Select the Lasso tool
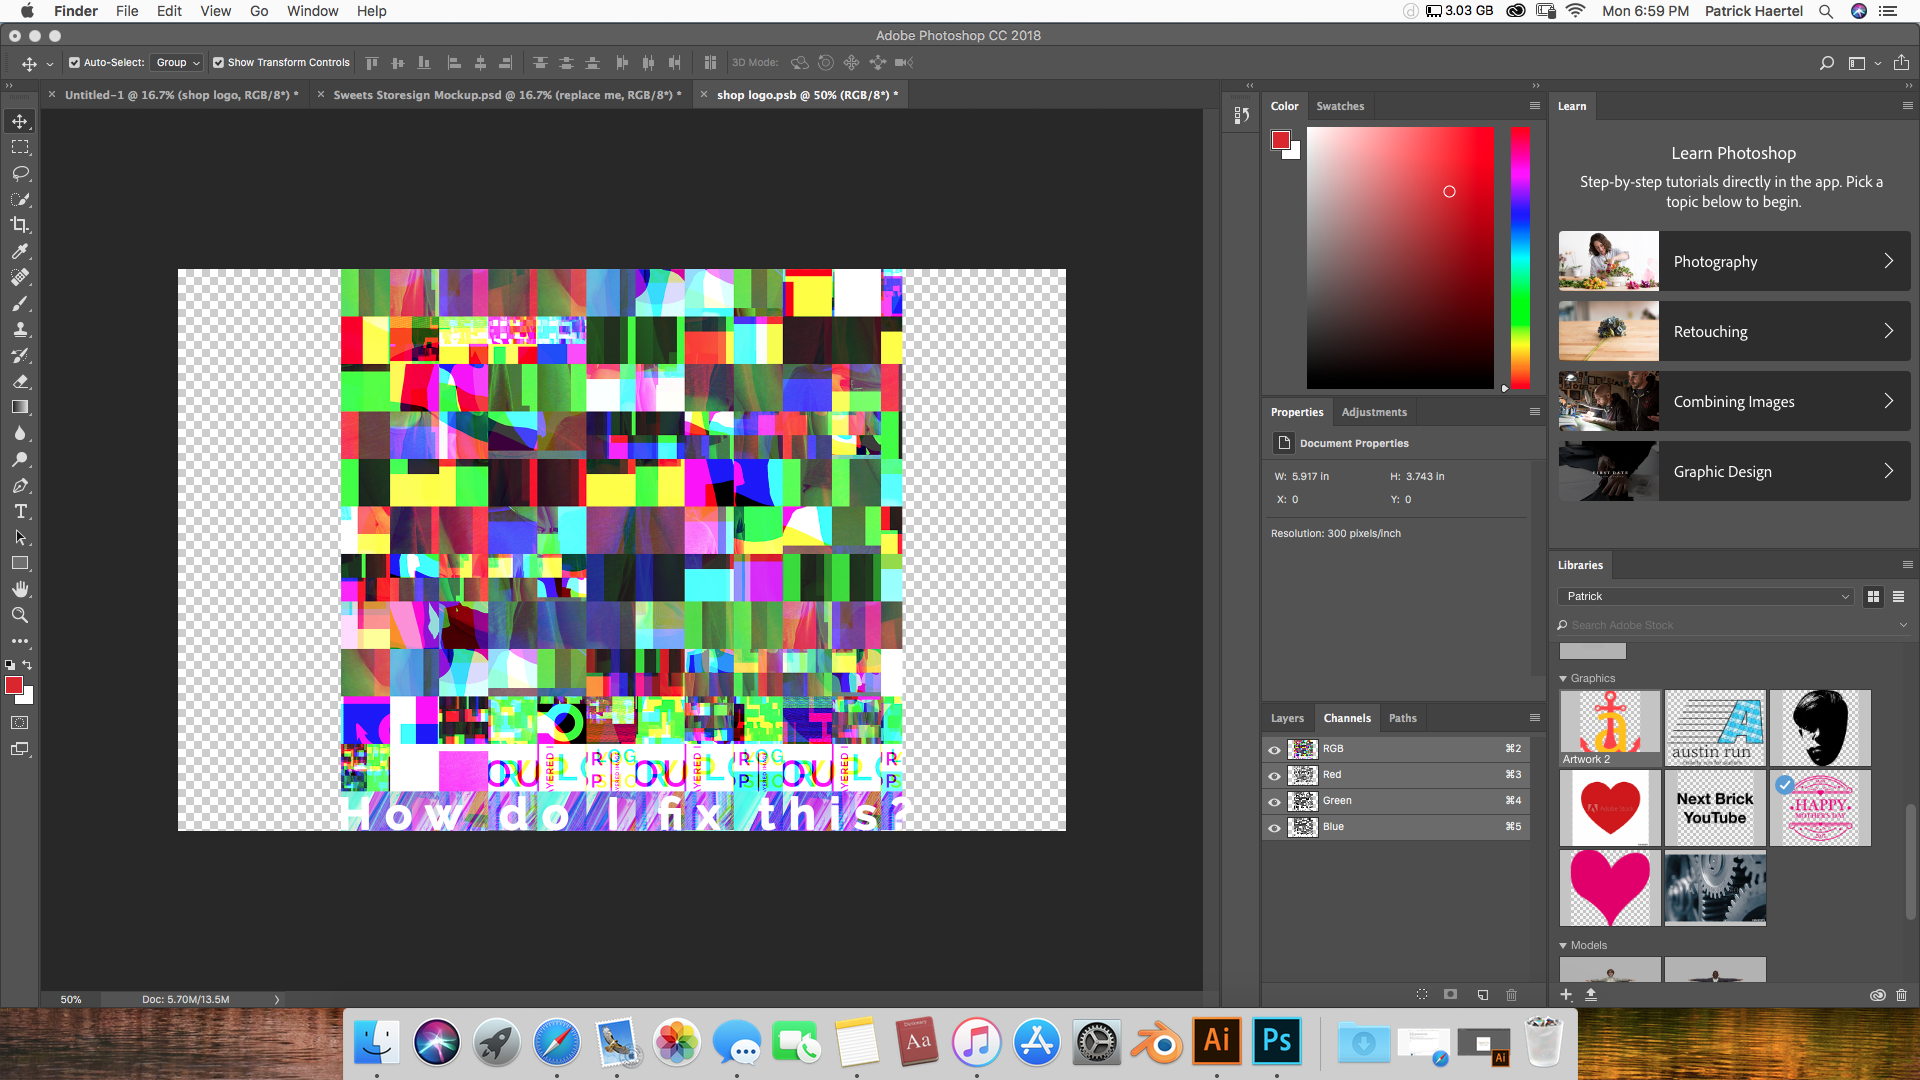The image size is (1920, 1080). [x=20, y=173]
